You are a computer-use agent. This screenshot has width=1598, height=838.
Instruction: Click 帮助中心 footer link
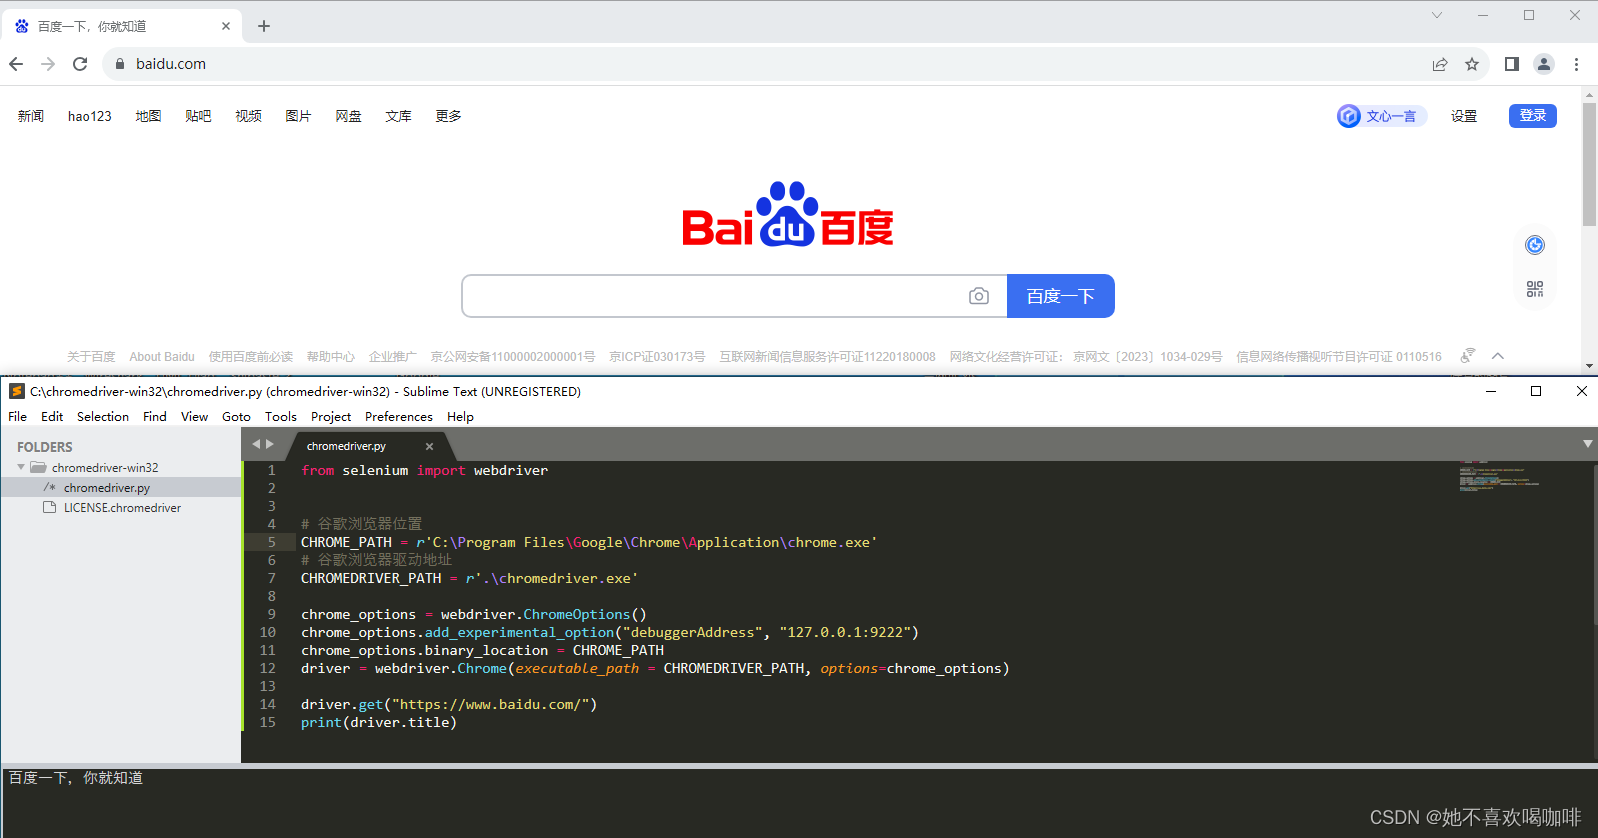(330, 357)
